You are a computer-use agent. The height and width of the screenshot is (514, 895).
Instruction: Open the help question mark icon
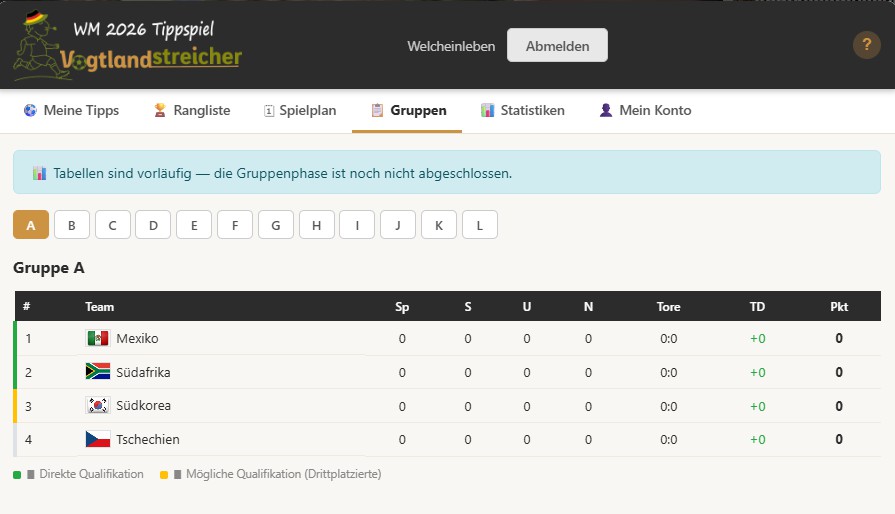[x=866, y=44]
